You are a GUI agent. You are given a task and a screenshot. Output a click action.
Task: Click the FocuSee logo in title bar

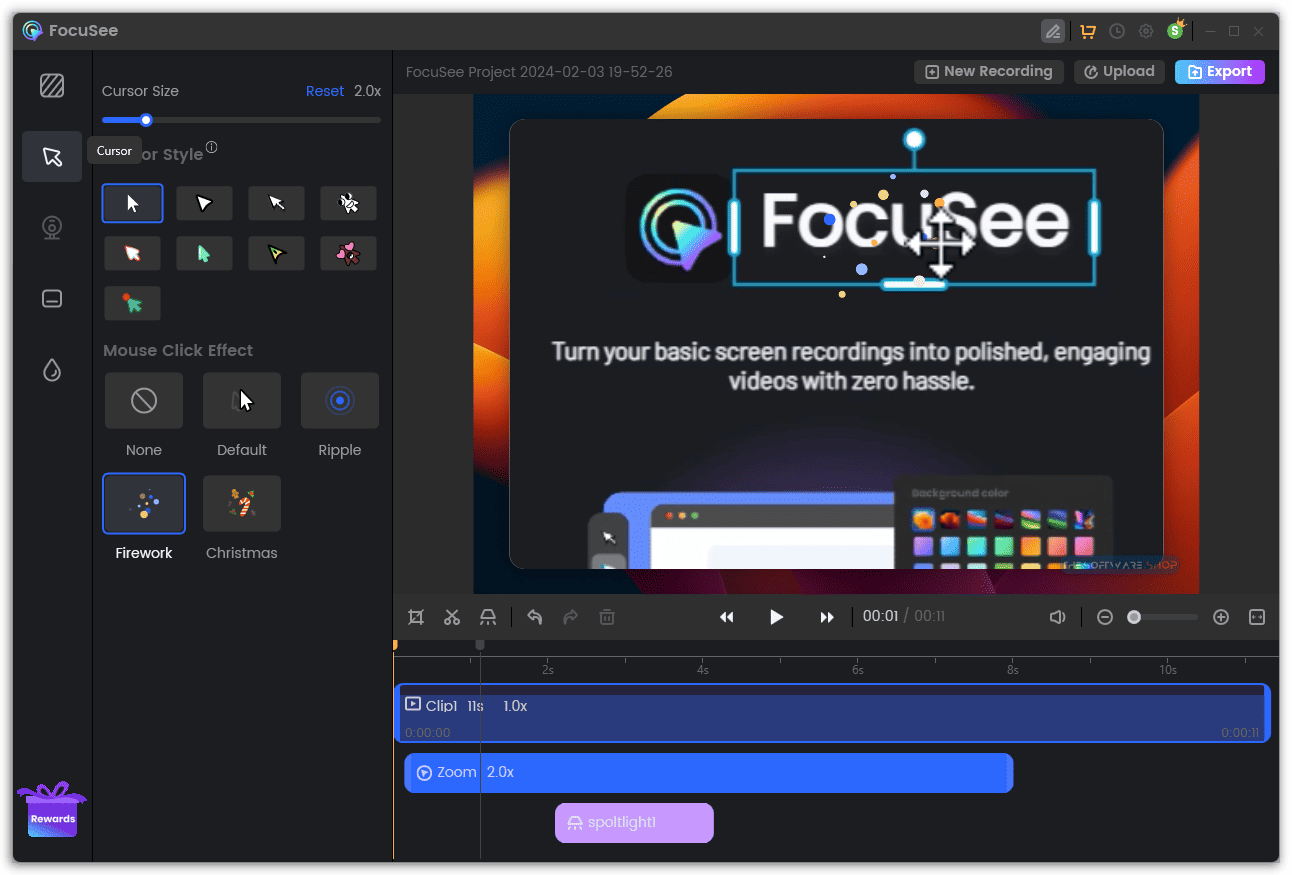coord(33,31)
